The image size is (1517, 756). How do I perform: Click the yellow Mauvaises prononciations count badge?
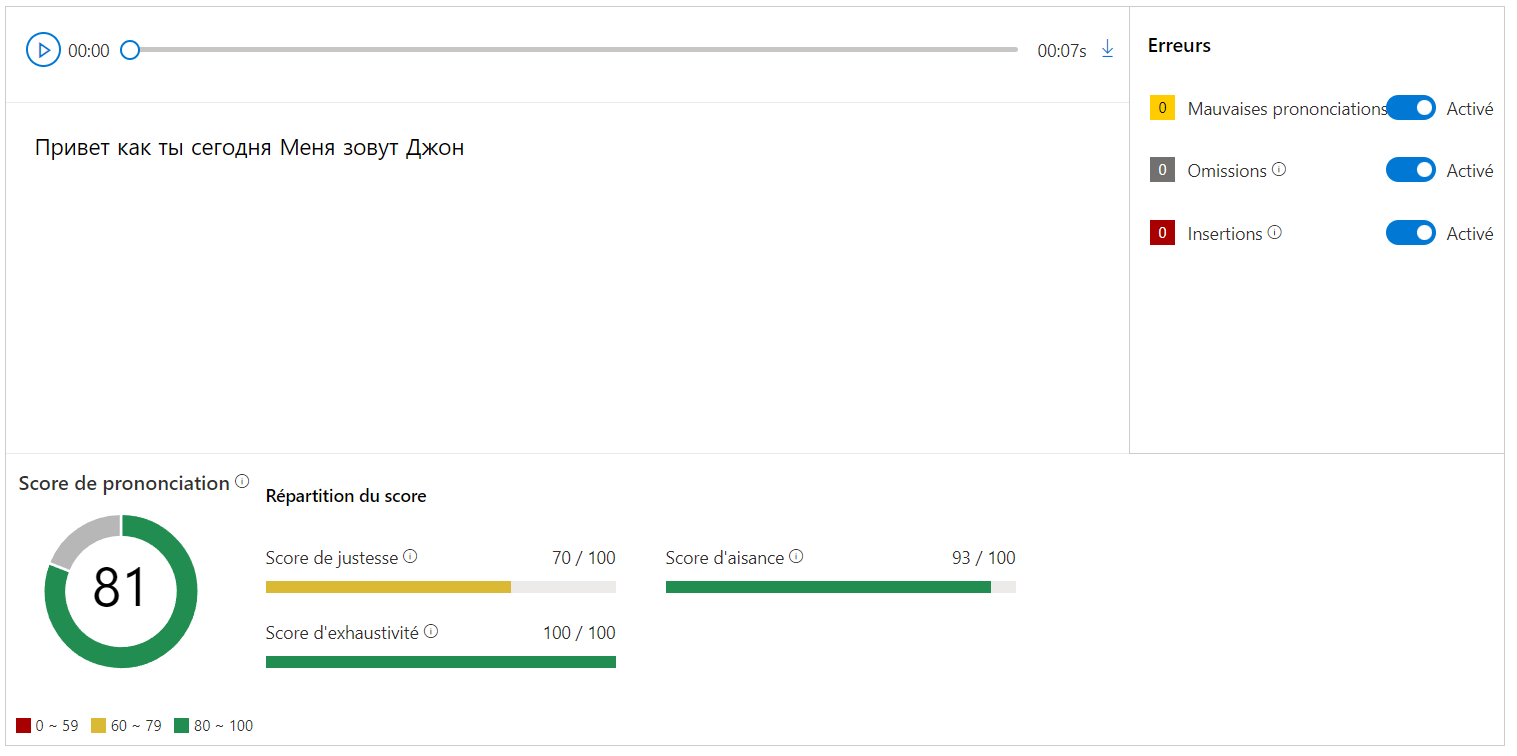[x=1162, y=108]
